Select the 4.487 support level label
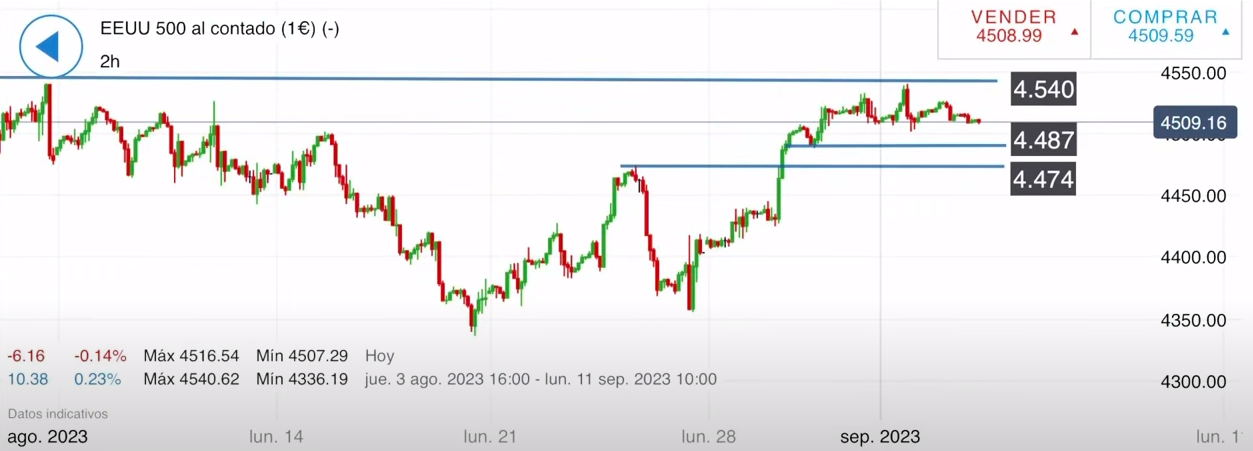Screen dimensions: 1253x451 point(1043,141)
